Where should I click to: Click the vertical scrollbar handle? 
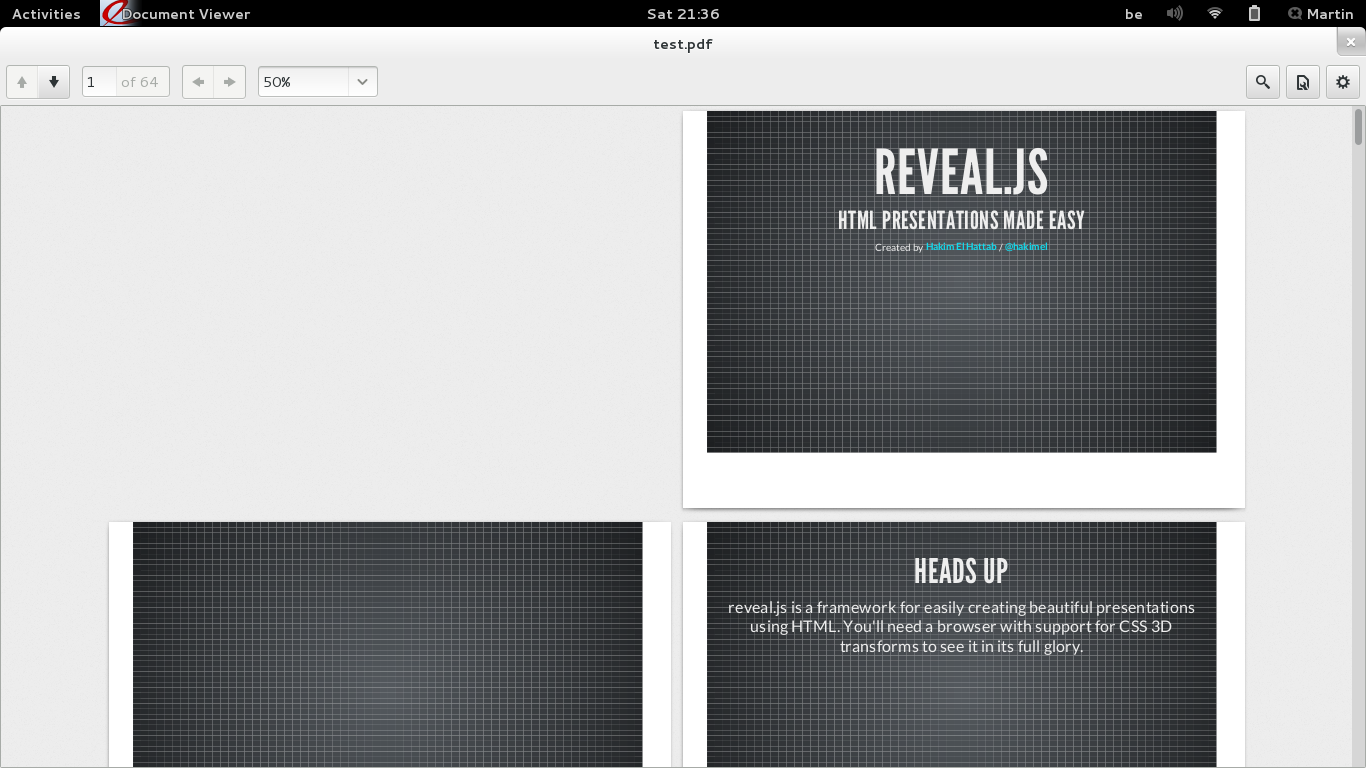(x=1359, y=127)
